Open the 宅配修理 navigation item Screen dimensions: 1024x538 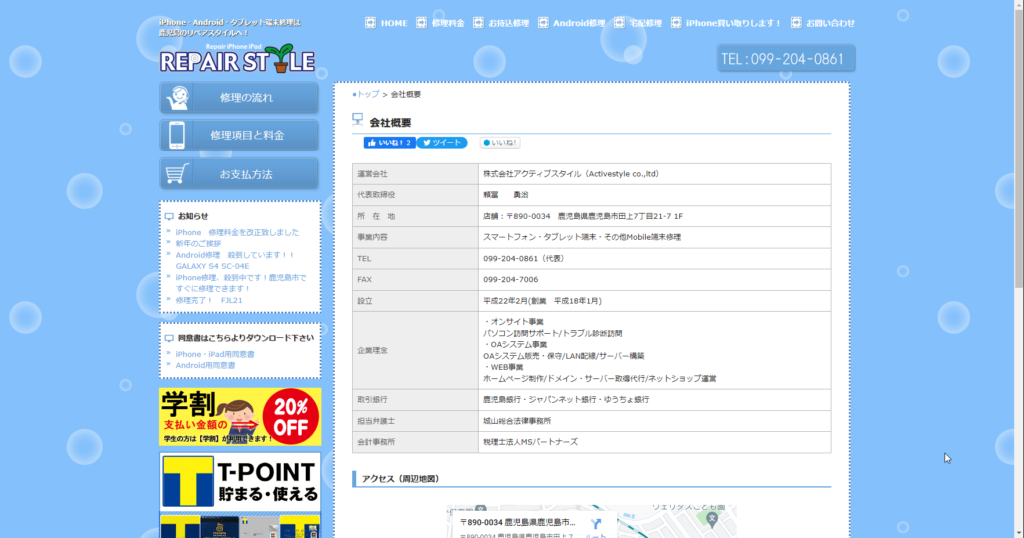click(x=645, y=23)
